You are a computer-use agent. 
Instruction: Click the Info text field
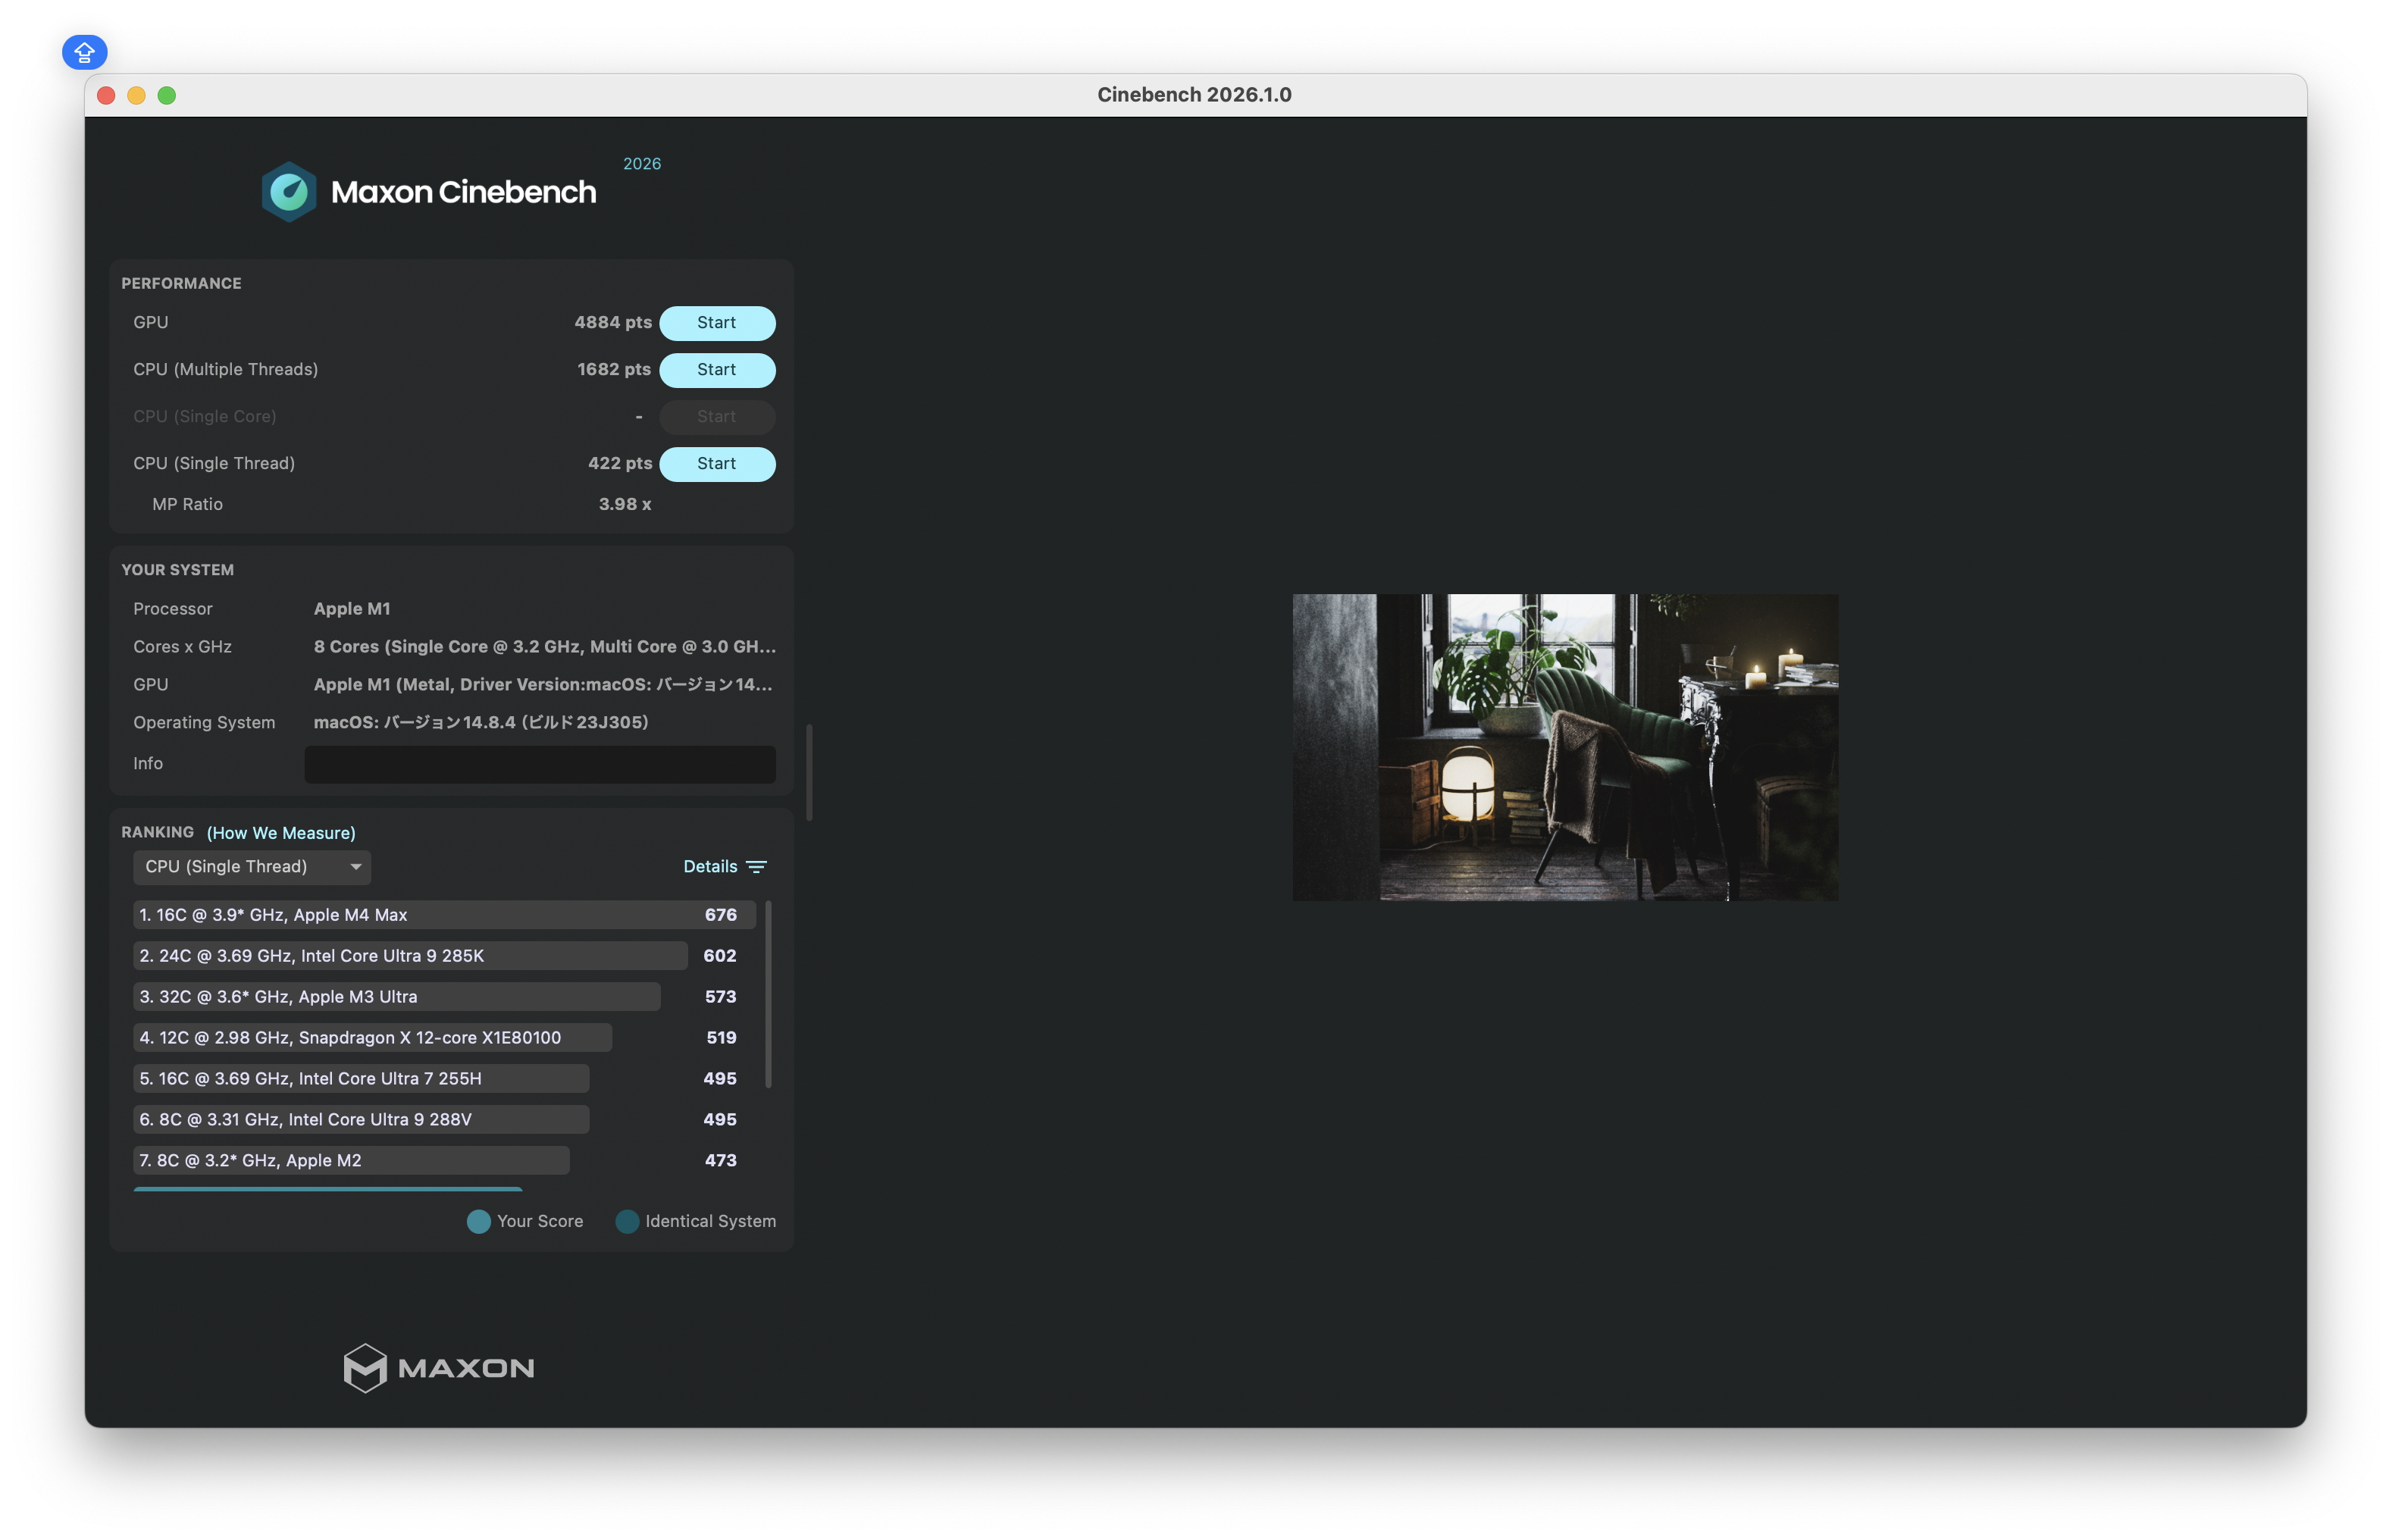pyautogui.click(x=540, y=764)
